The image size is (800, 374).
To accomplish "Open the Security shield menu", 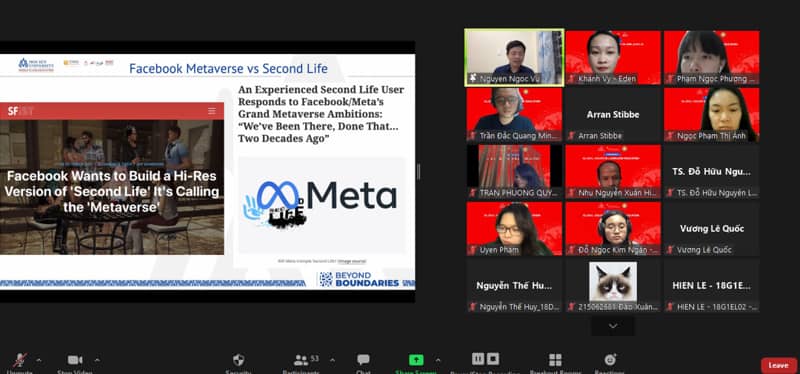I will point(238,361).
